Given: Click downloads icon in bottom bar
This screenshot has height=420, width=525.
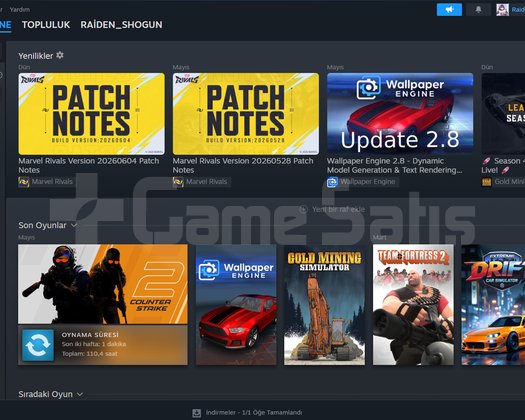Looking at the screenshot, I should (197, 413).
